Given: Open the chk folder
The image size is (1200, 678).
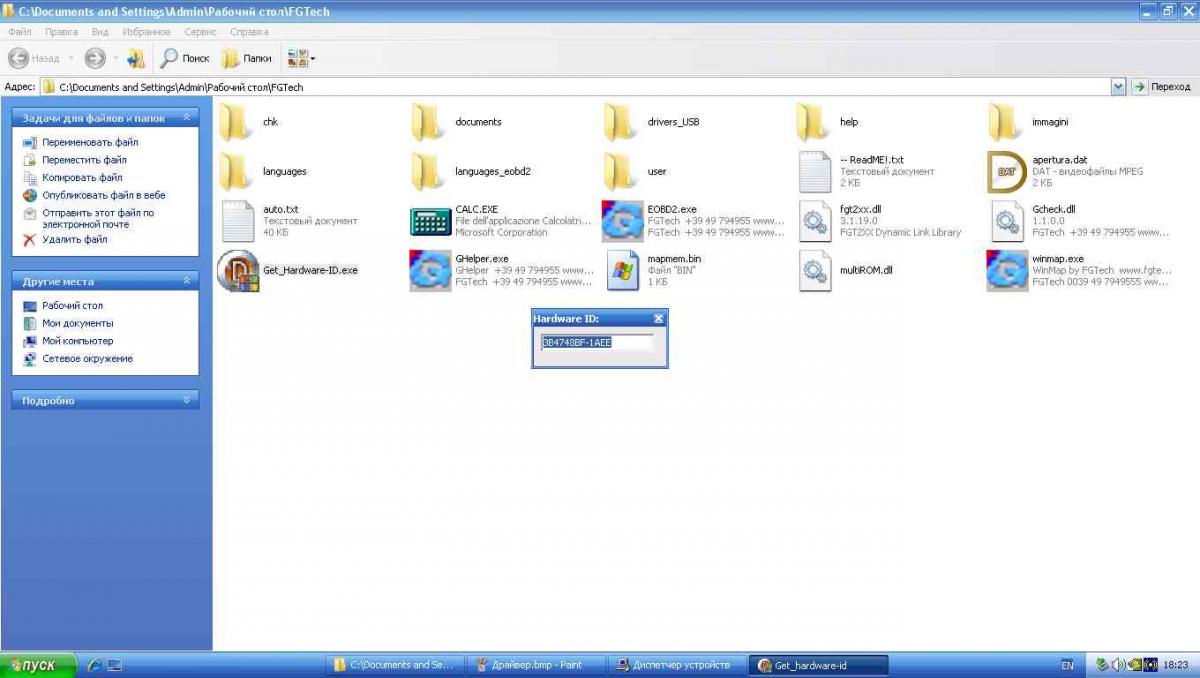Looking at the screenshot, I should [x=237, y=122].
